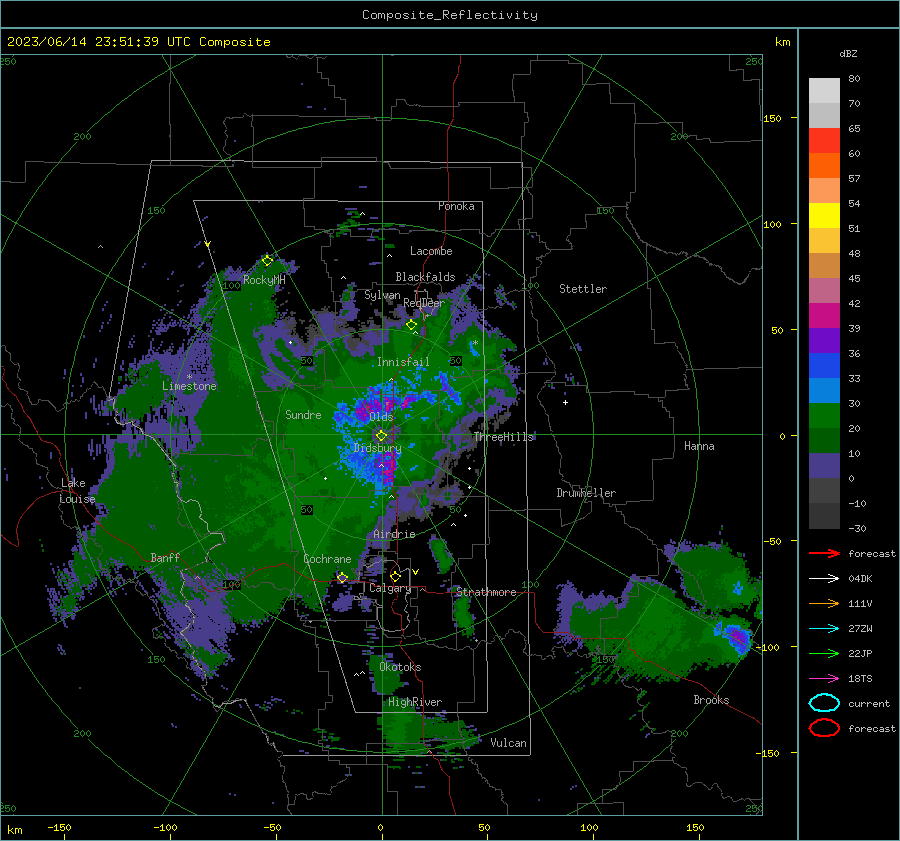Click the Sylvan label

[382, 295]
